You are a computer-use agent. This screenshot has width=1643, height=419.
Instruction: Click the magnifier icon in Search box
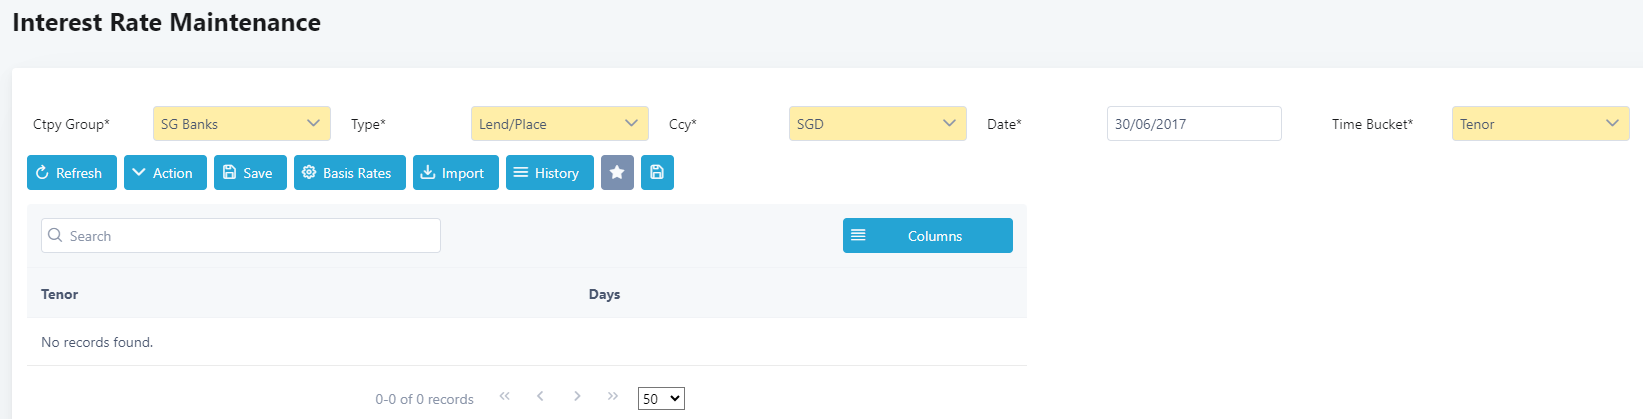(55, 236)
